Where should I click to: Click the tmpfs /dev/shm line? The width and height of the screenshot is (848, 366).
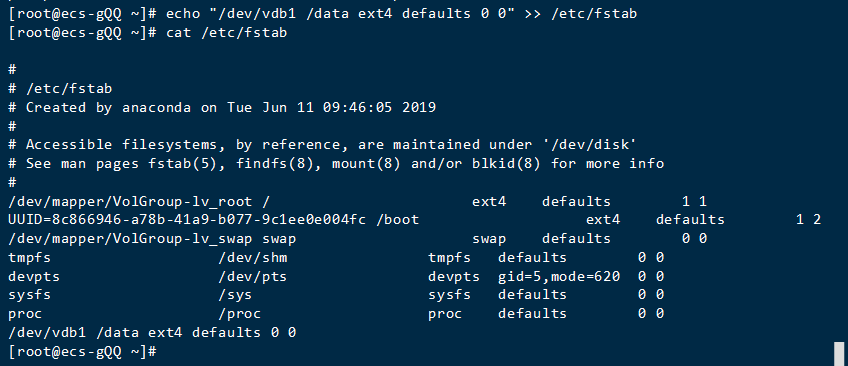(336, 258)
